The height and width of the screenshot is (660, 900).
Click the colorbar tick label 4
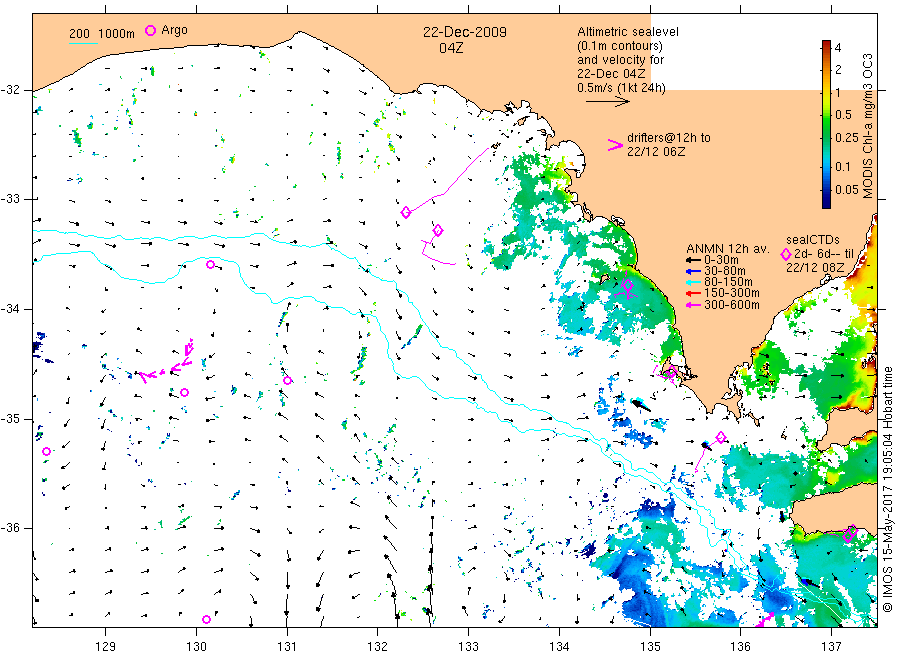tap(839, 48)
